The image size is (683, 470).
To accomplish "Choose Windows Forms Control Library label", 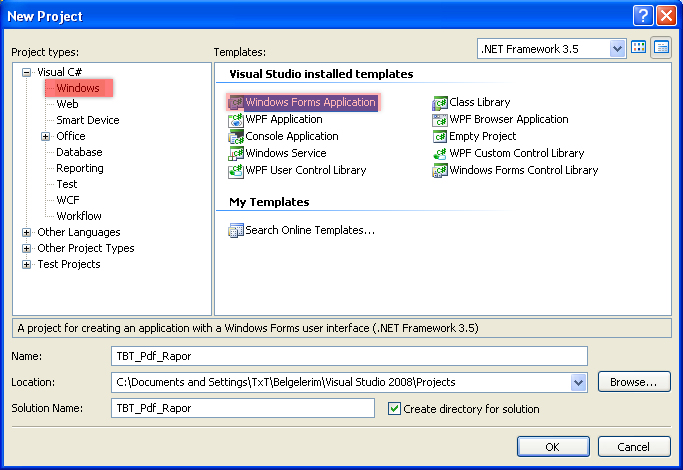I will (524, 170).
